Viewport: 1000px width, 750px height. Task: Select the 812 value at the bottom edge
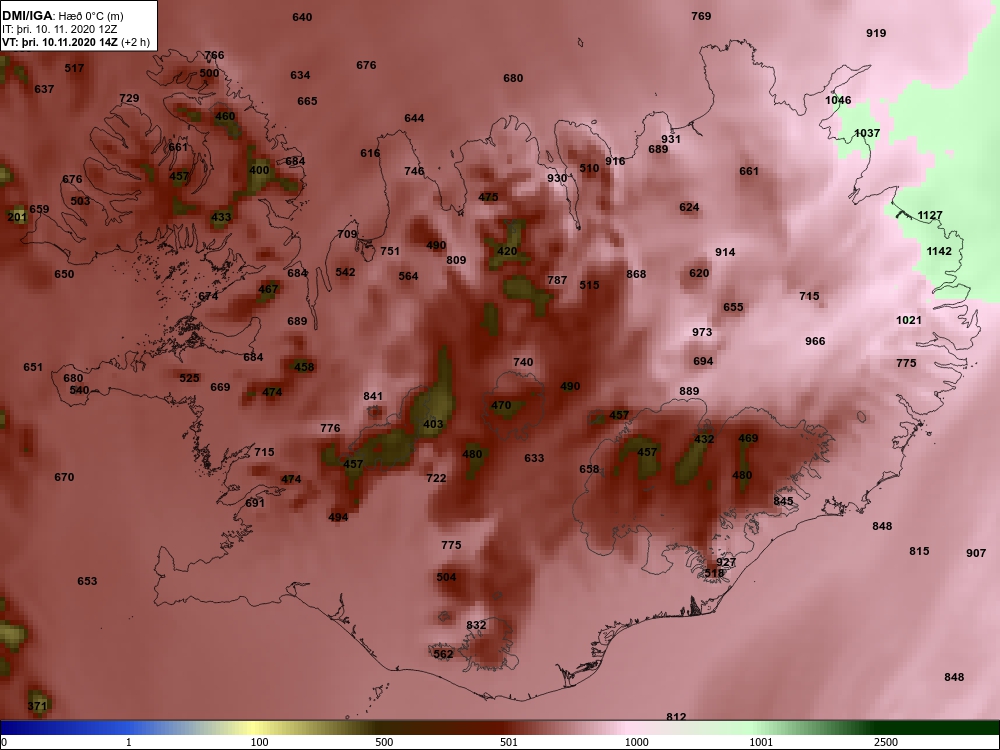click(x=676, y=717)
